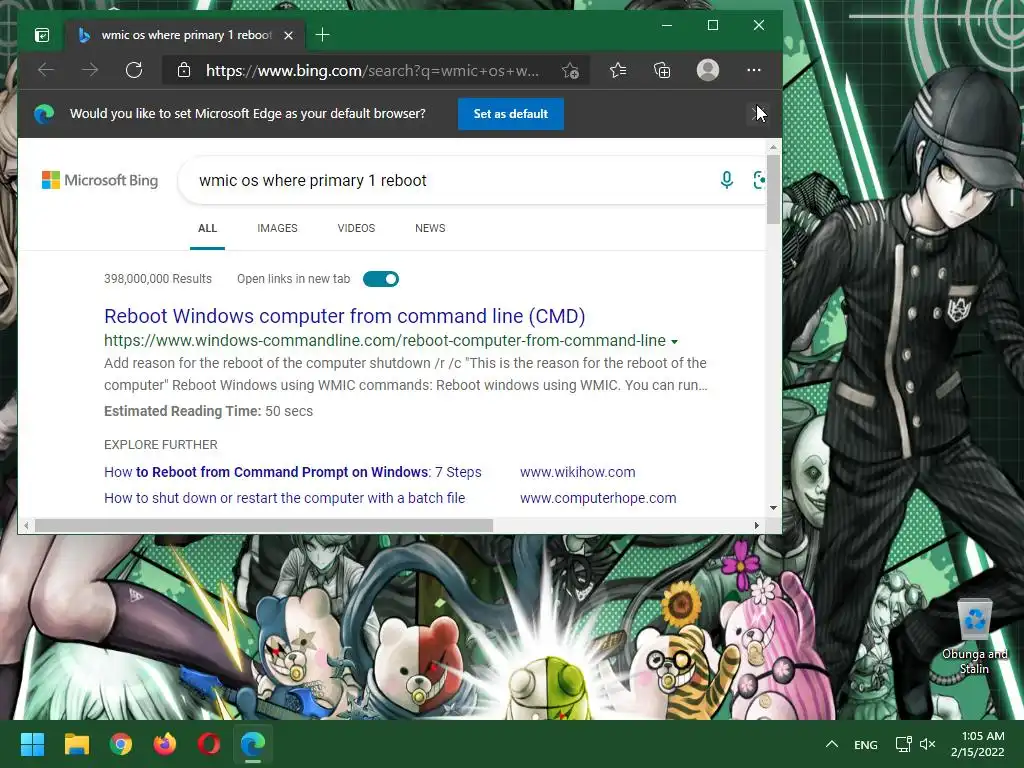
Task: Select the 'Obunga and Stalin' recycle bin icon
Action: (974, 636)
